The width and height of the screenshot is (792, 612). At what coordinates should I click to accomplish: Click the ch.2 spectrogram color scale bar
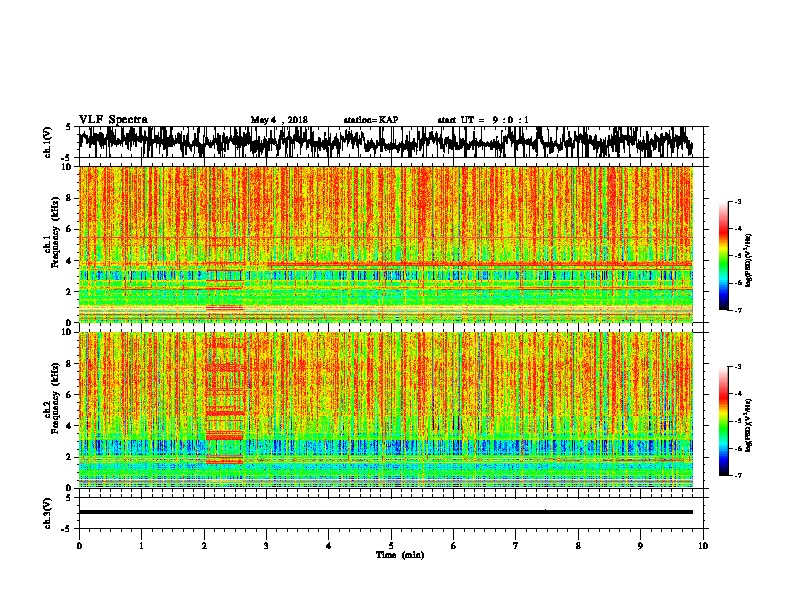pyautogui.click(x=723, y=421)
